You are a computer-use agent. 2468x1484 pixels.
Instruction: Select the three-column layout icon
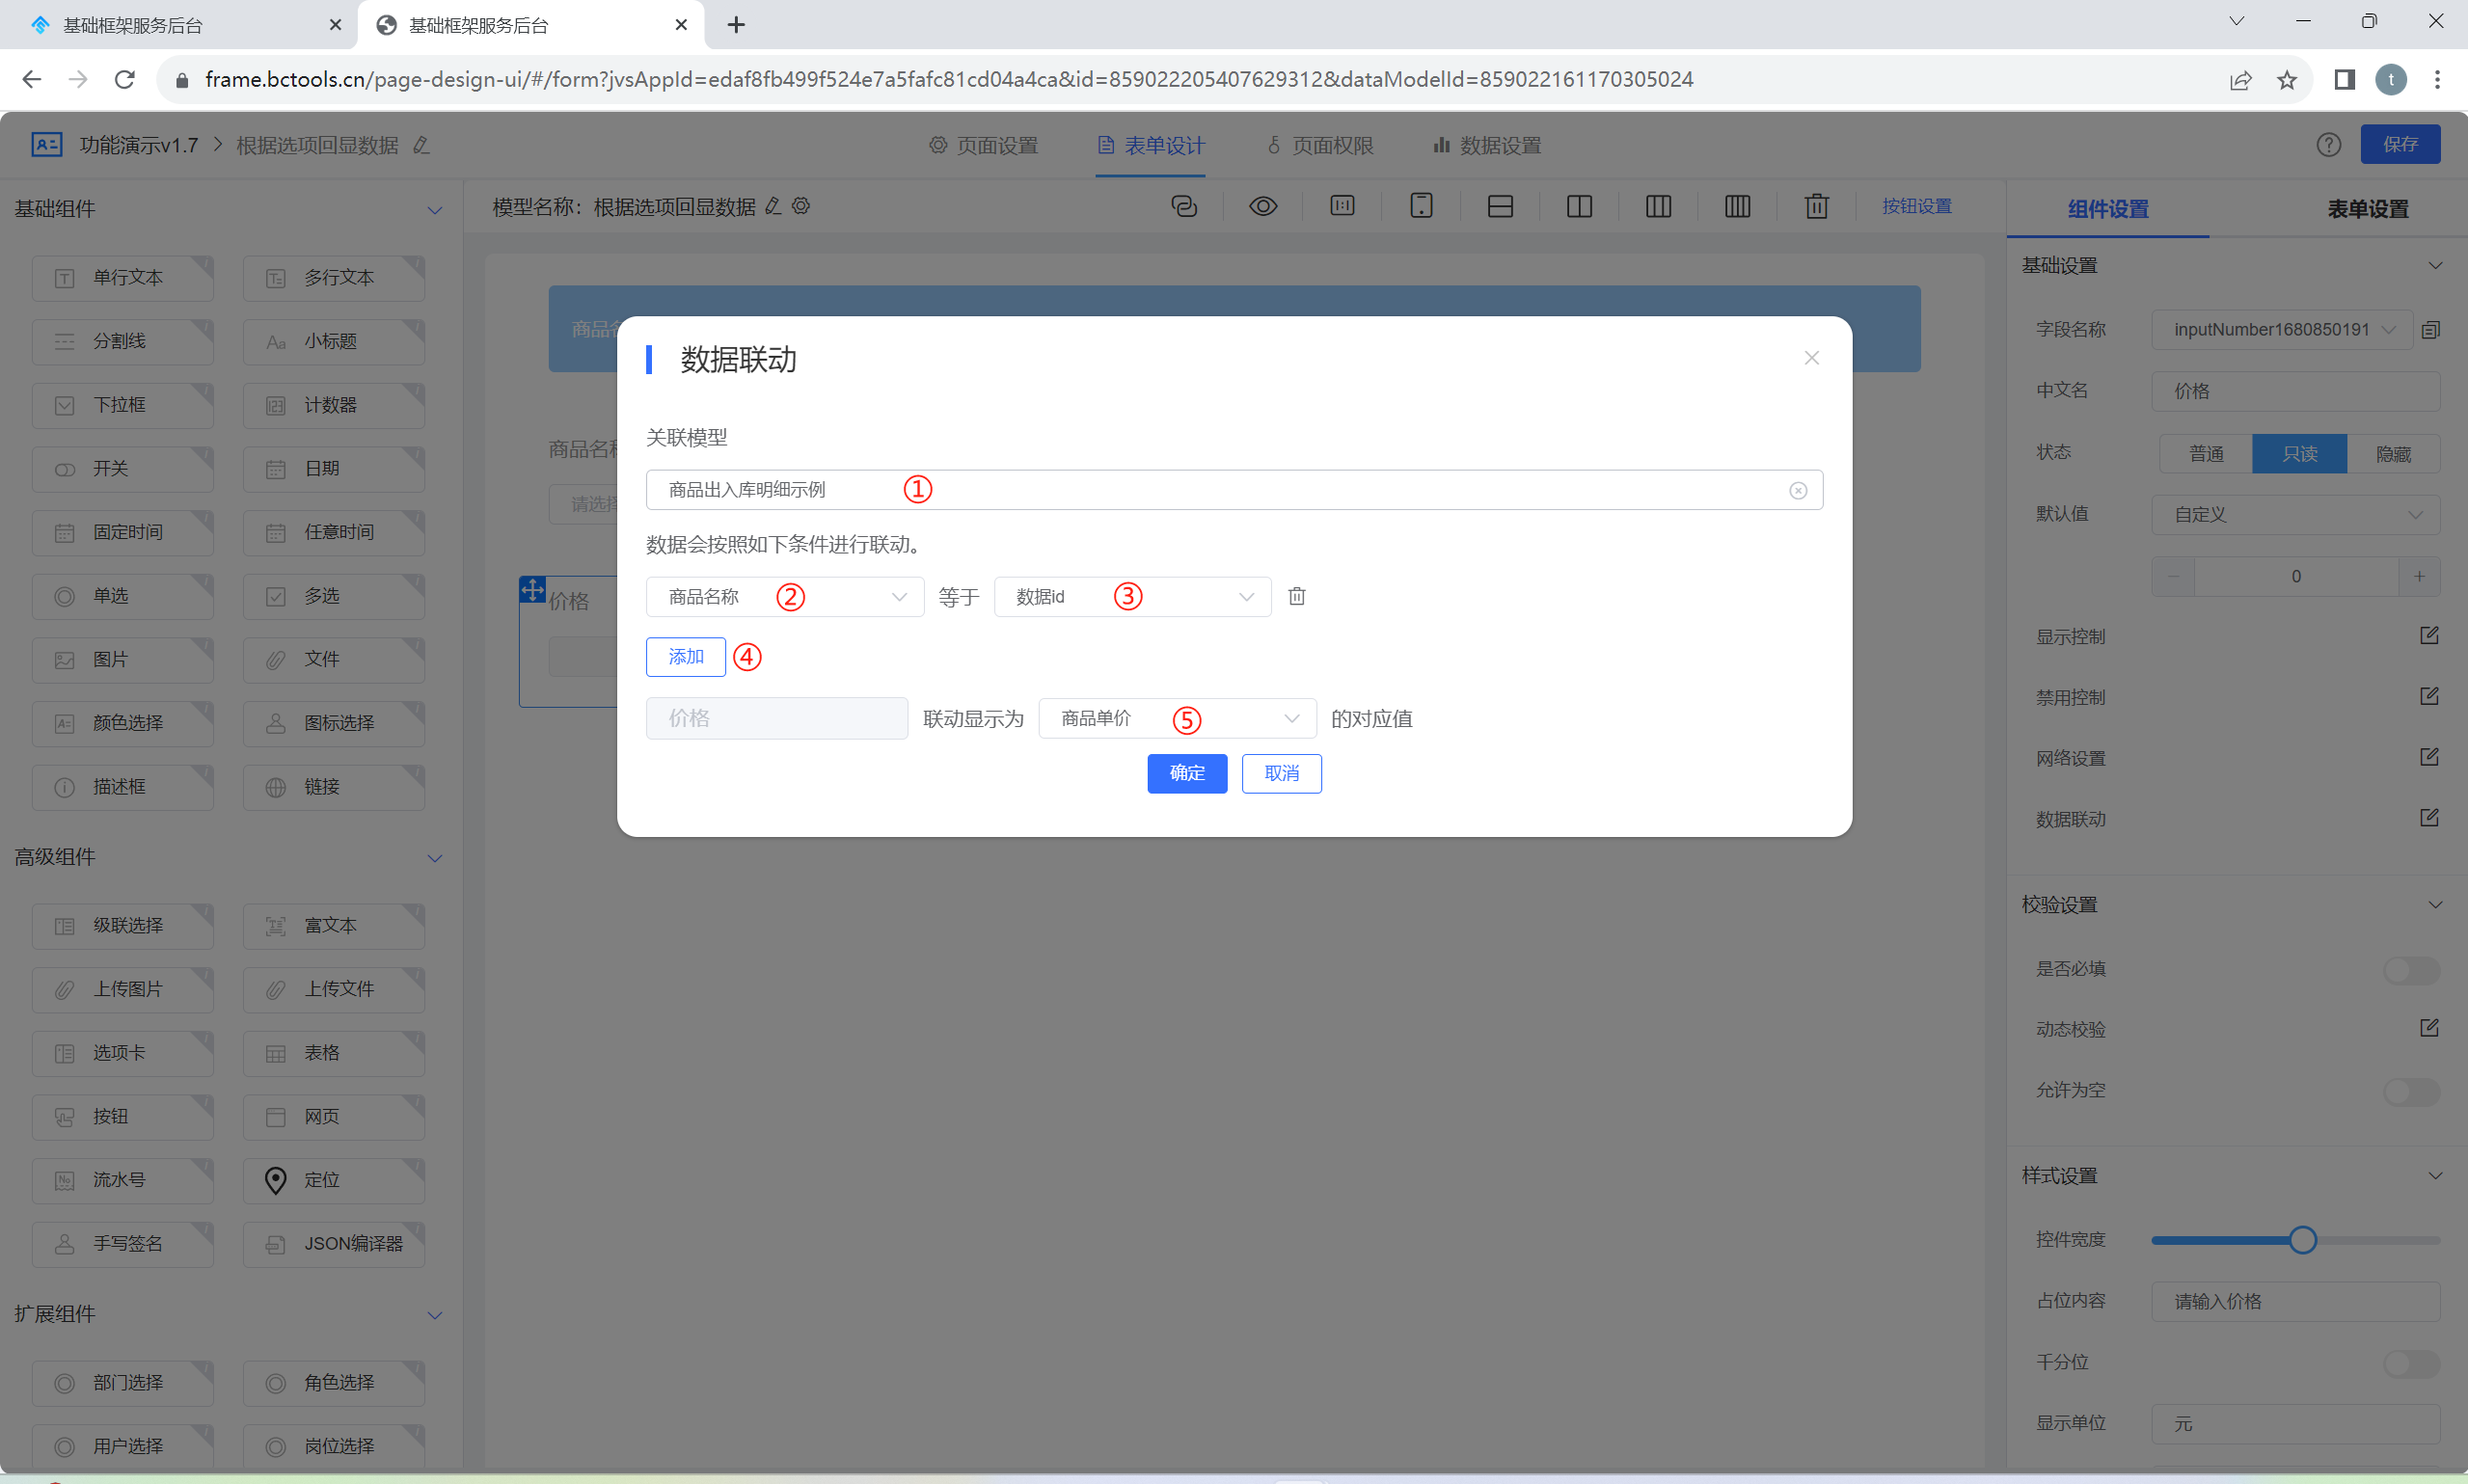1658,206
